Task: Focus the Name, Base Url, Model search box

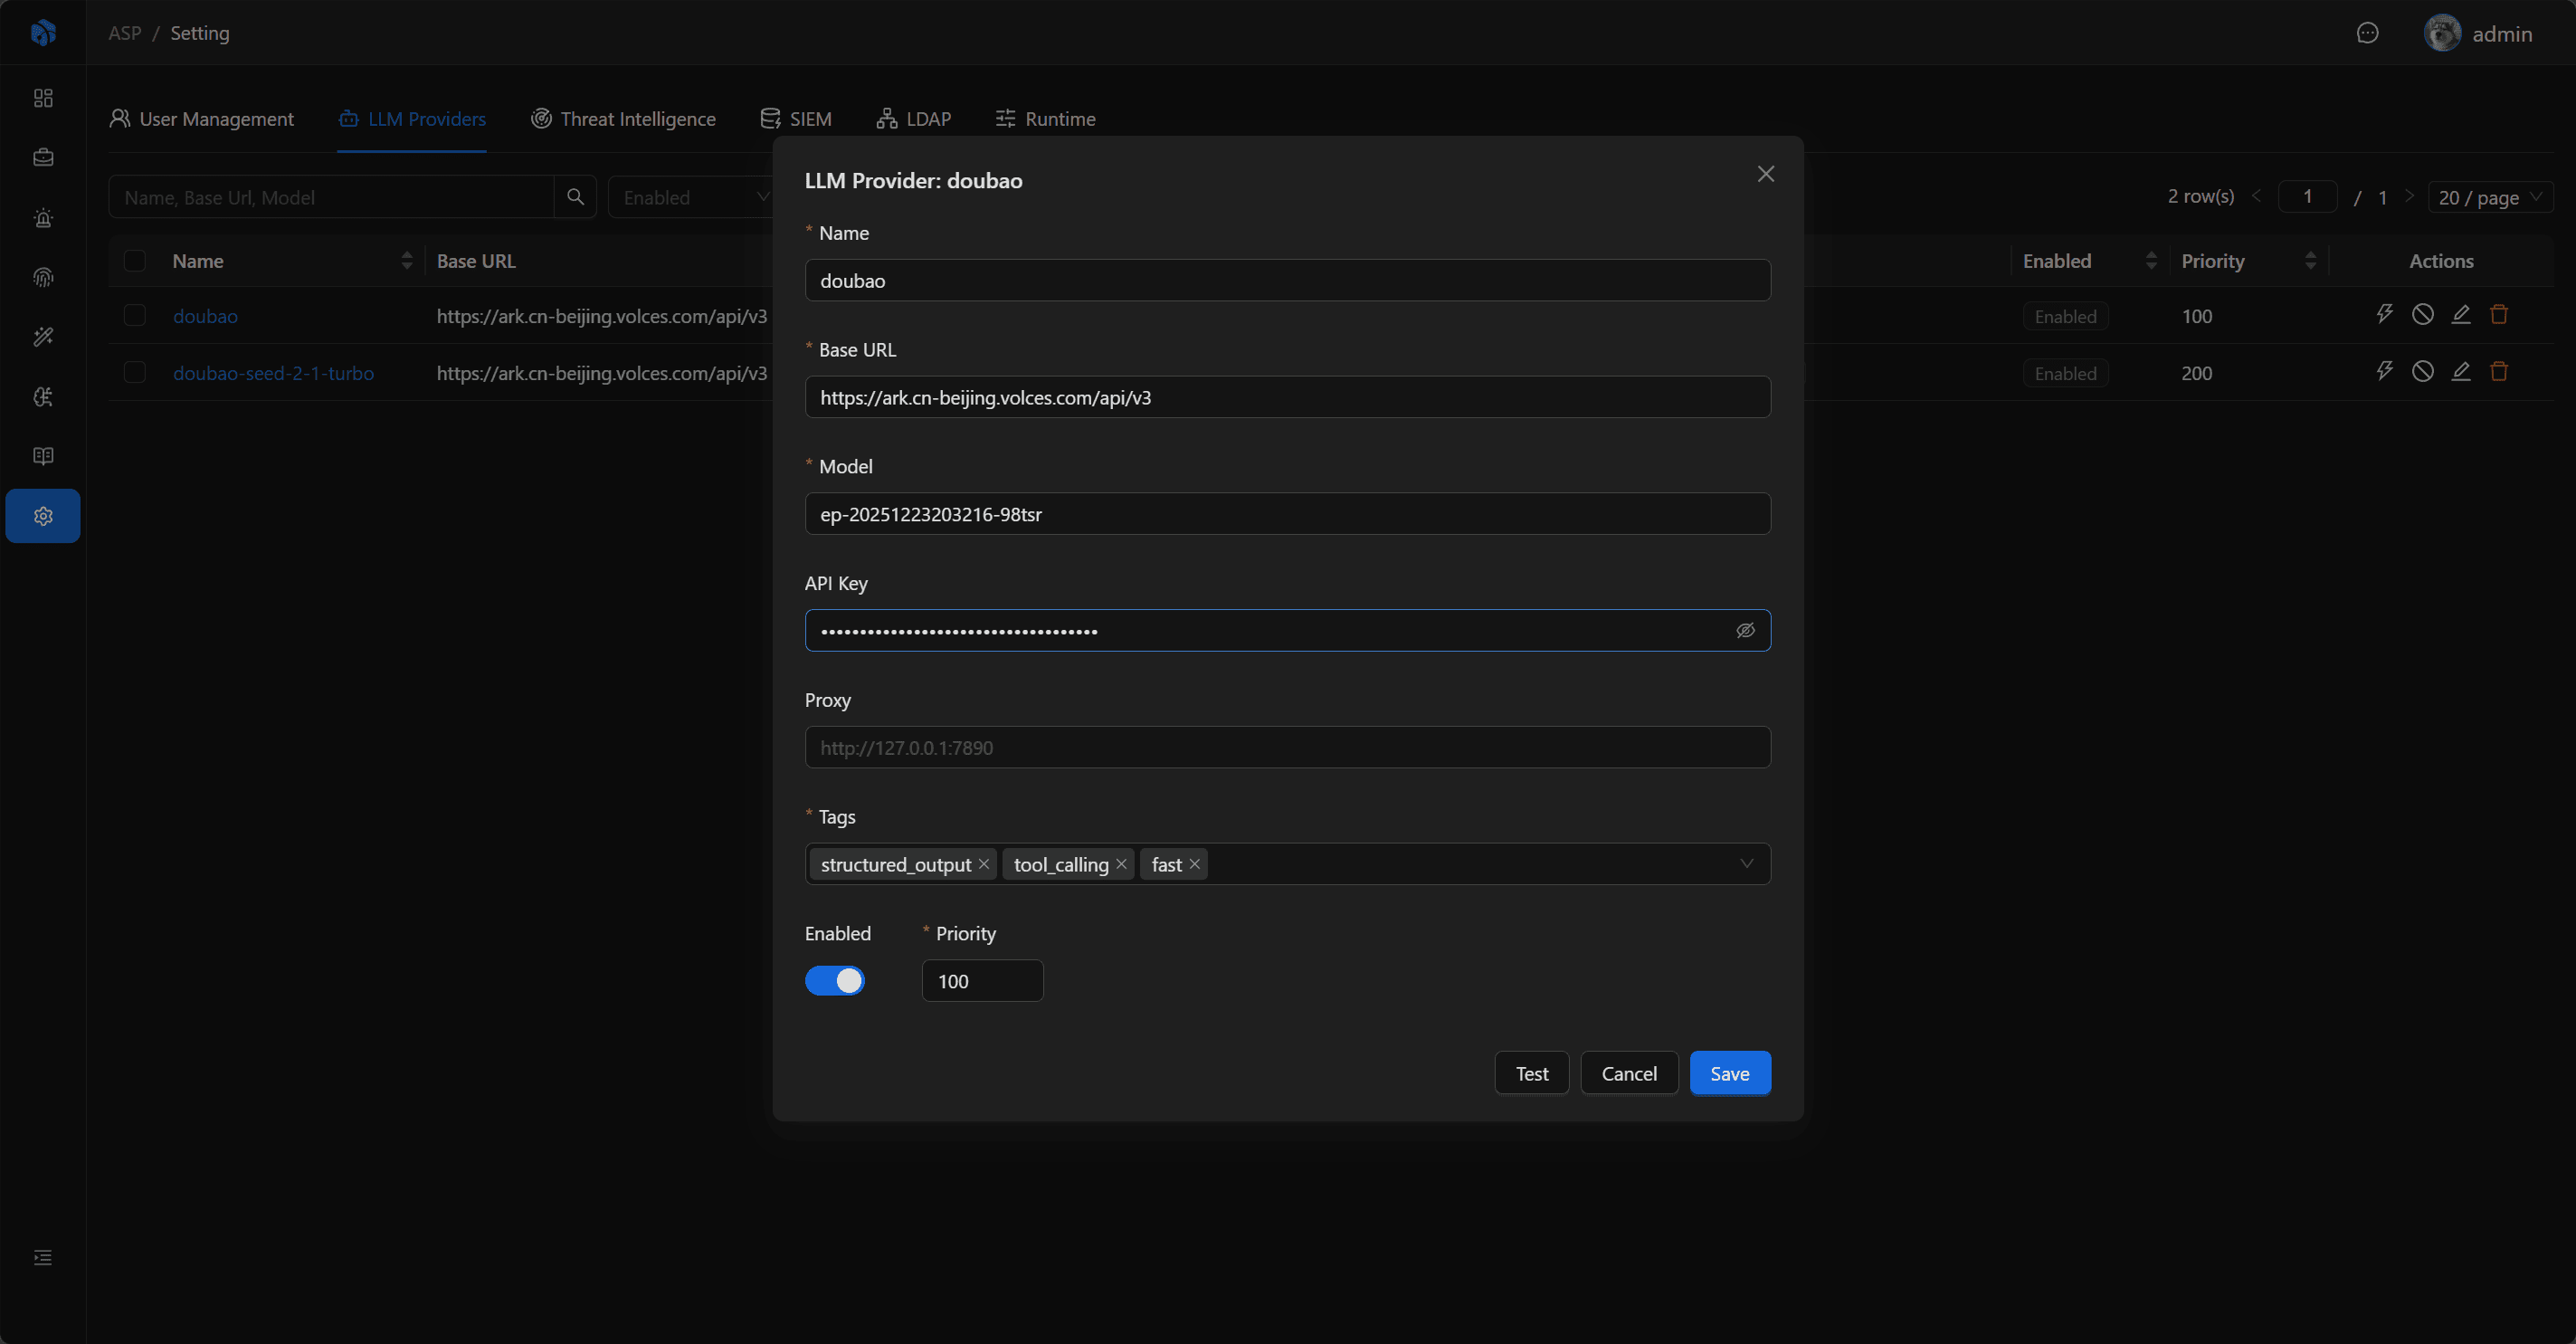Action: pyautogui.click(x=331, y=197)
